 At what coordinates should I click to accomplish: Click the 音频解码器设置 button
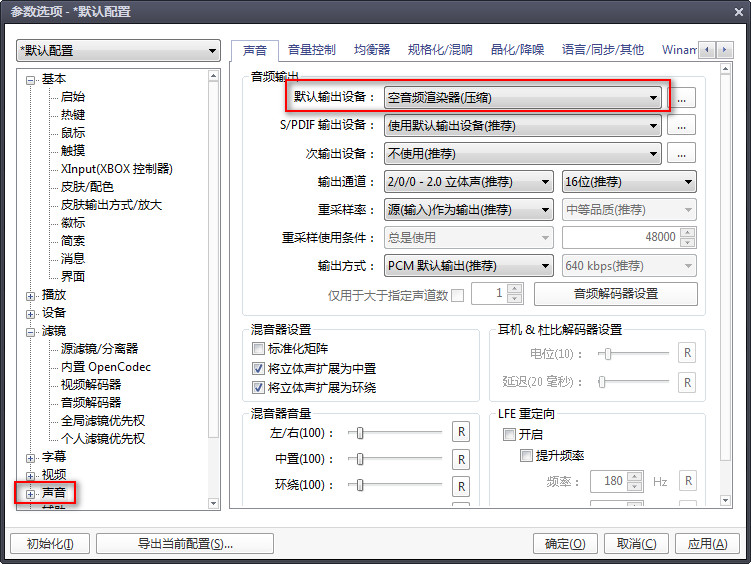(615, 293)
